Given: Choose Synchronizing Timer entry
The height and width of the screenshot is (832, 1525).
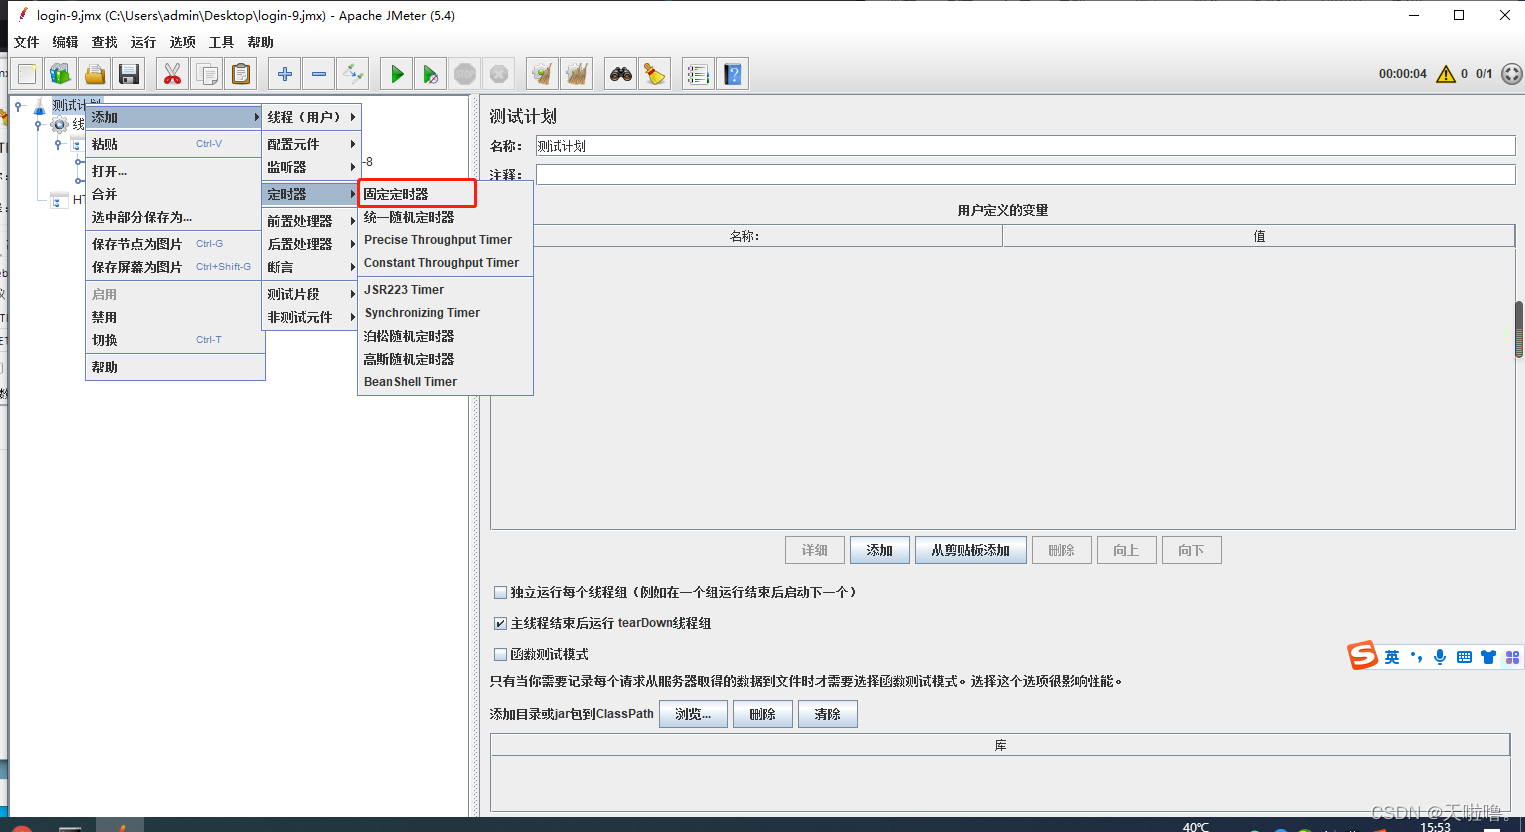Looking at the screenshot, I should click(445, 313).
